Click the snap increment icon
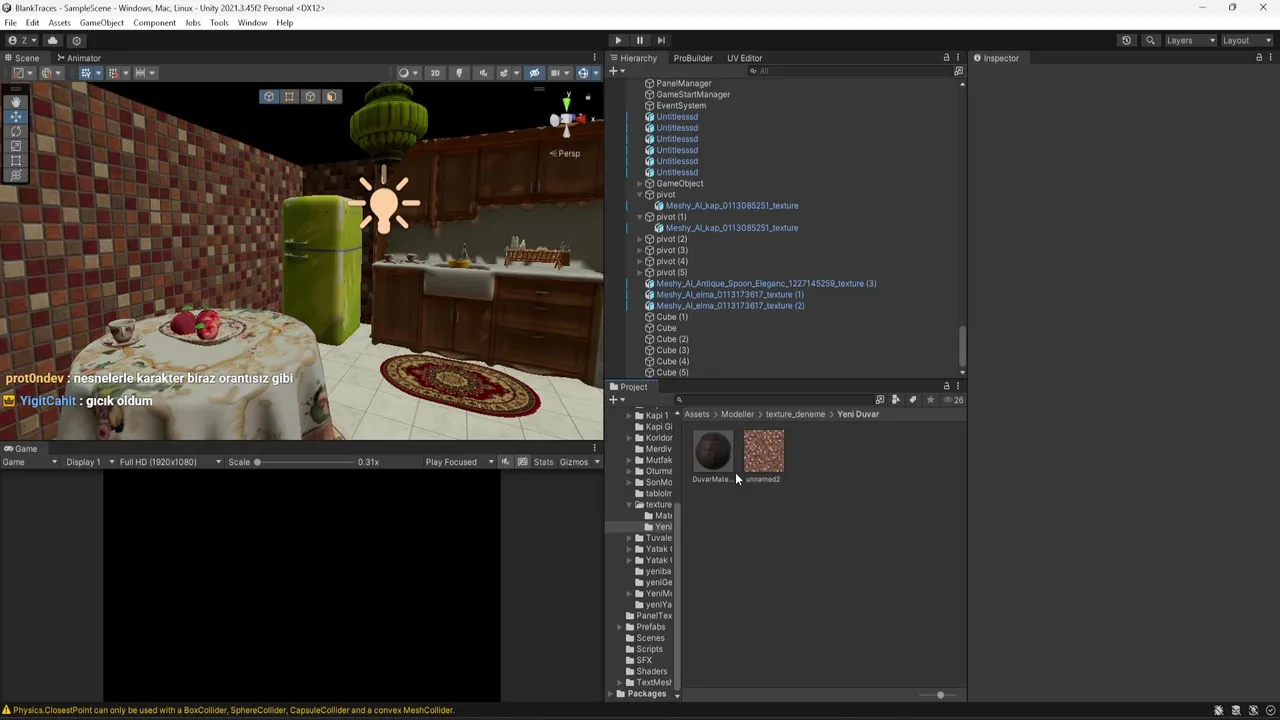 click(x=140, y=72)
